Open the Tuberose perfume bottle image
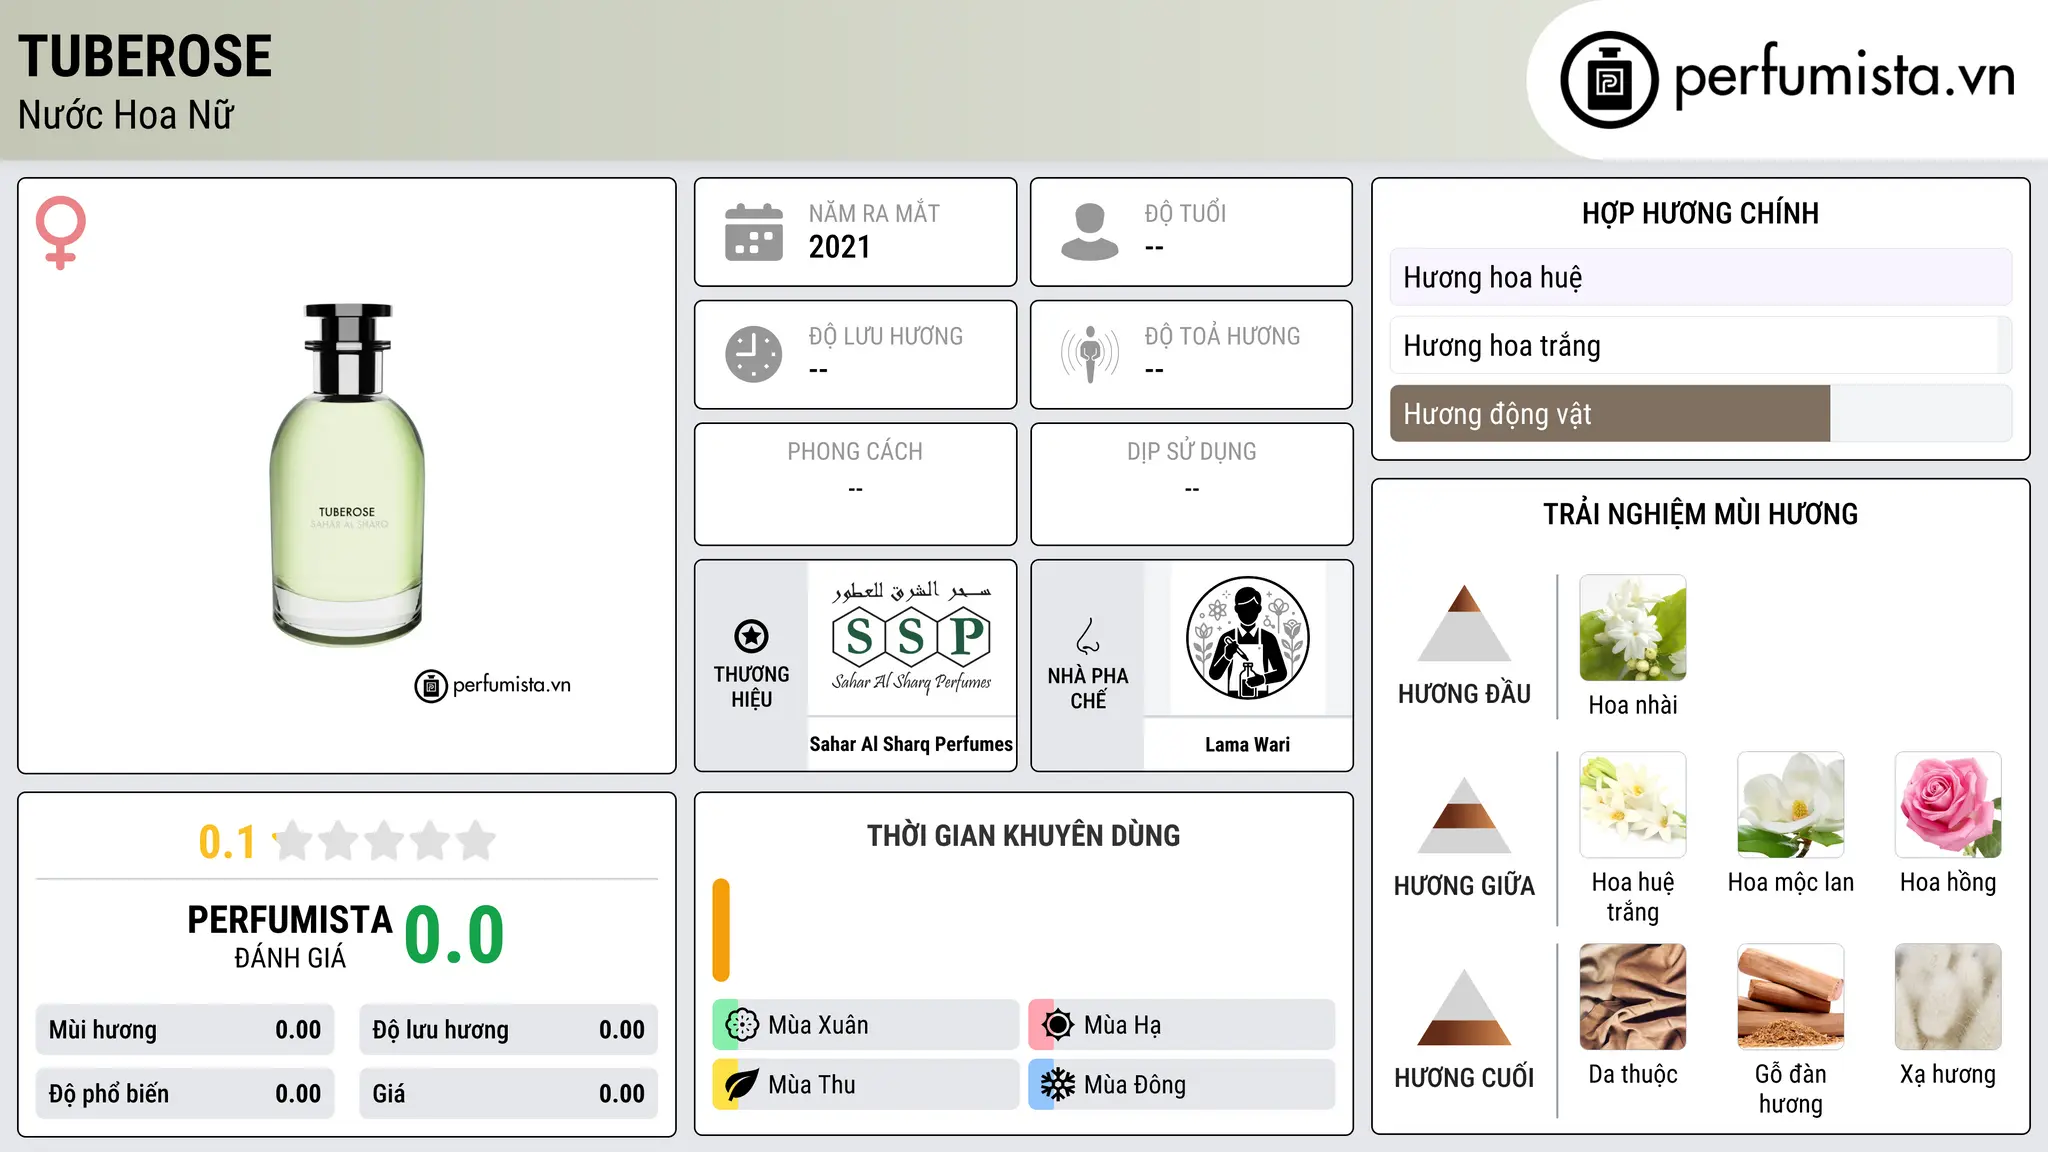 point(347,475)
